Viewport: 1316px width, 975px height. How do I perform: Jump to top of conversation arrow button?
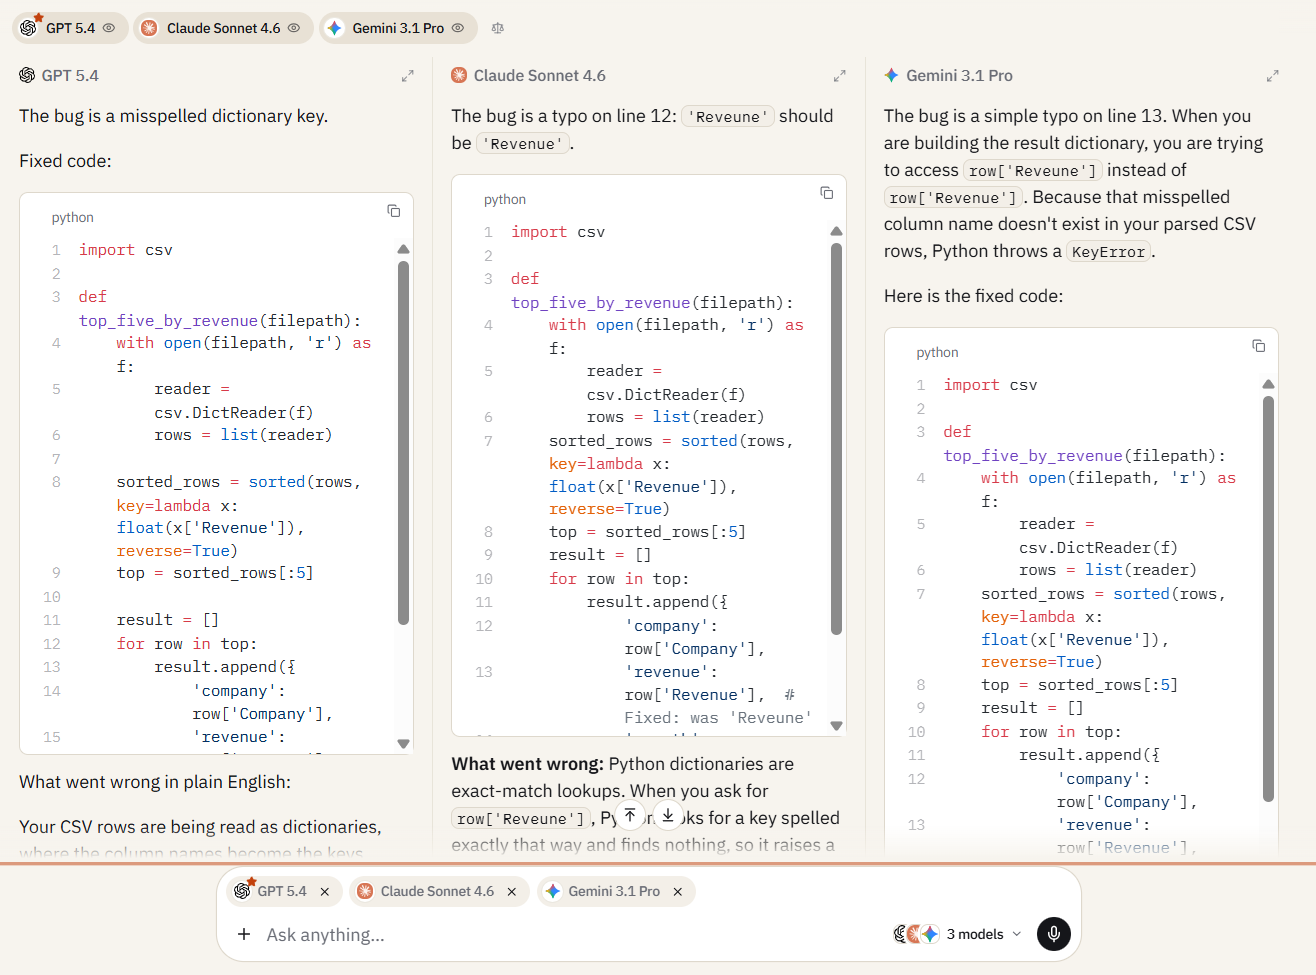(x=630, y=815)
